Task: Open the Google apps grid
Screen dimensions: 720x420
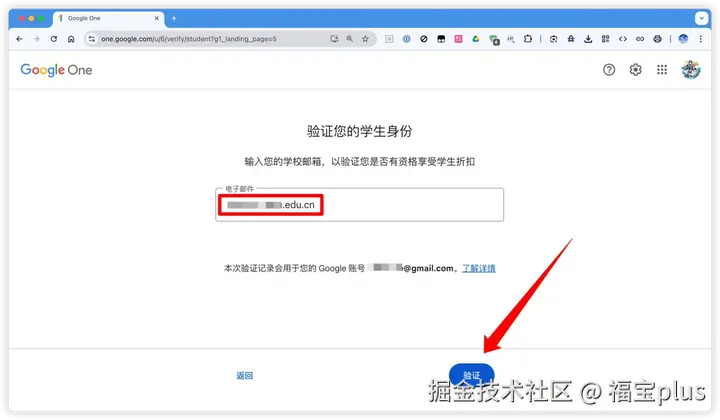Action: pyautogui.click(x=662, y=70)
